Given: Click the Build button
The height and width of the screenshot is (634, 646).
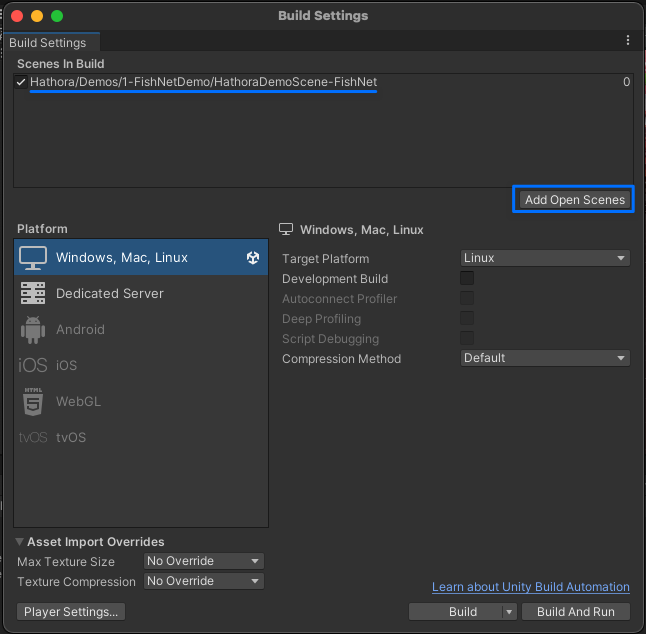Looking at the screenshot, I should (x=456, y=612).
